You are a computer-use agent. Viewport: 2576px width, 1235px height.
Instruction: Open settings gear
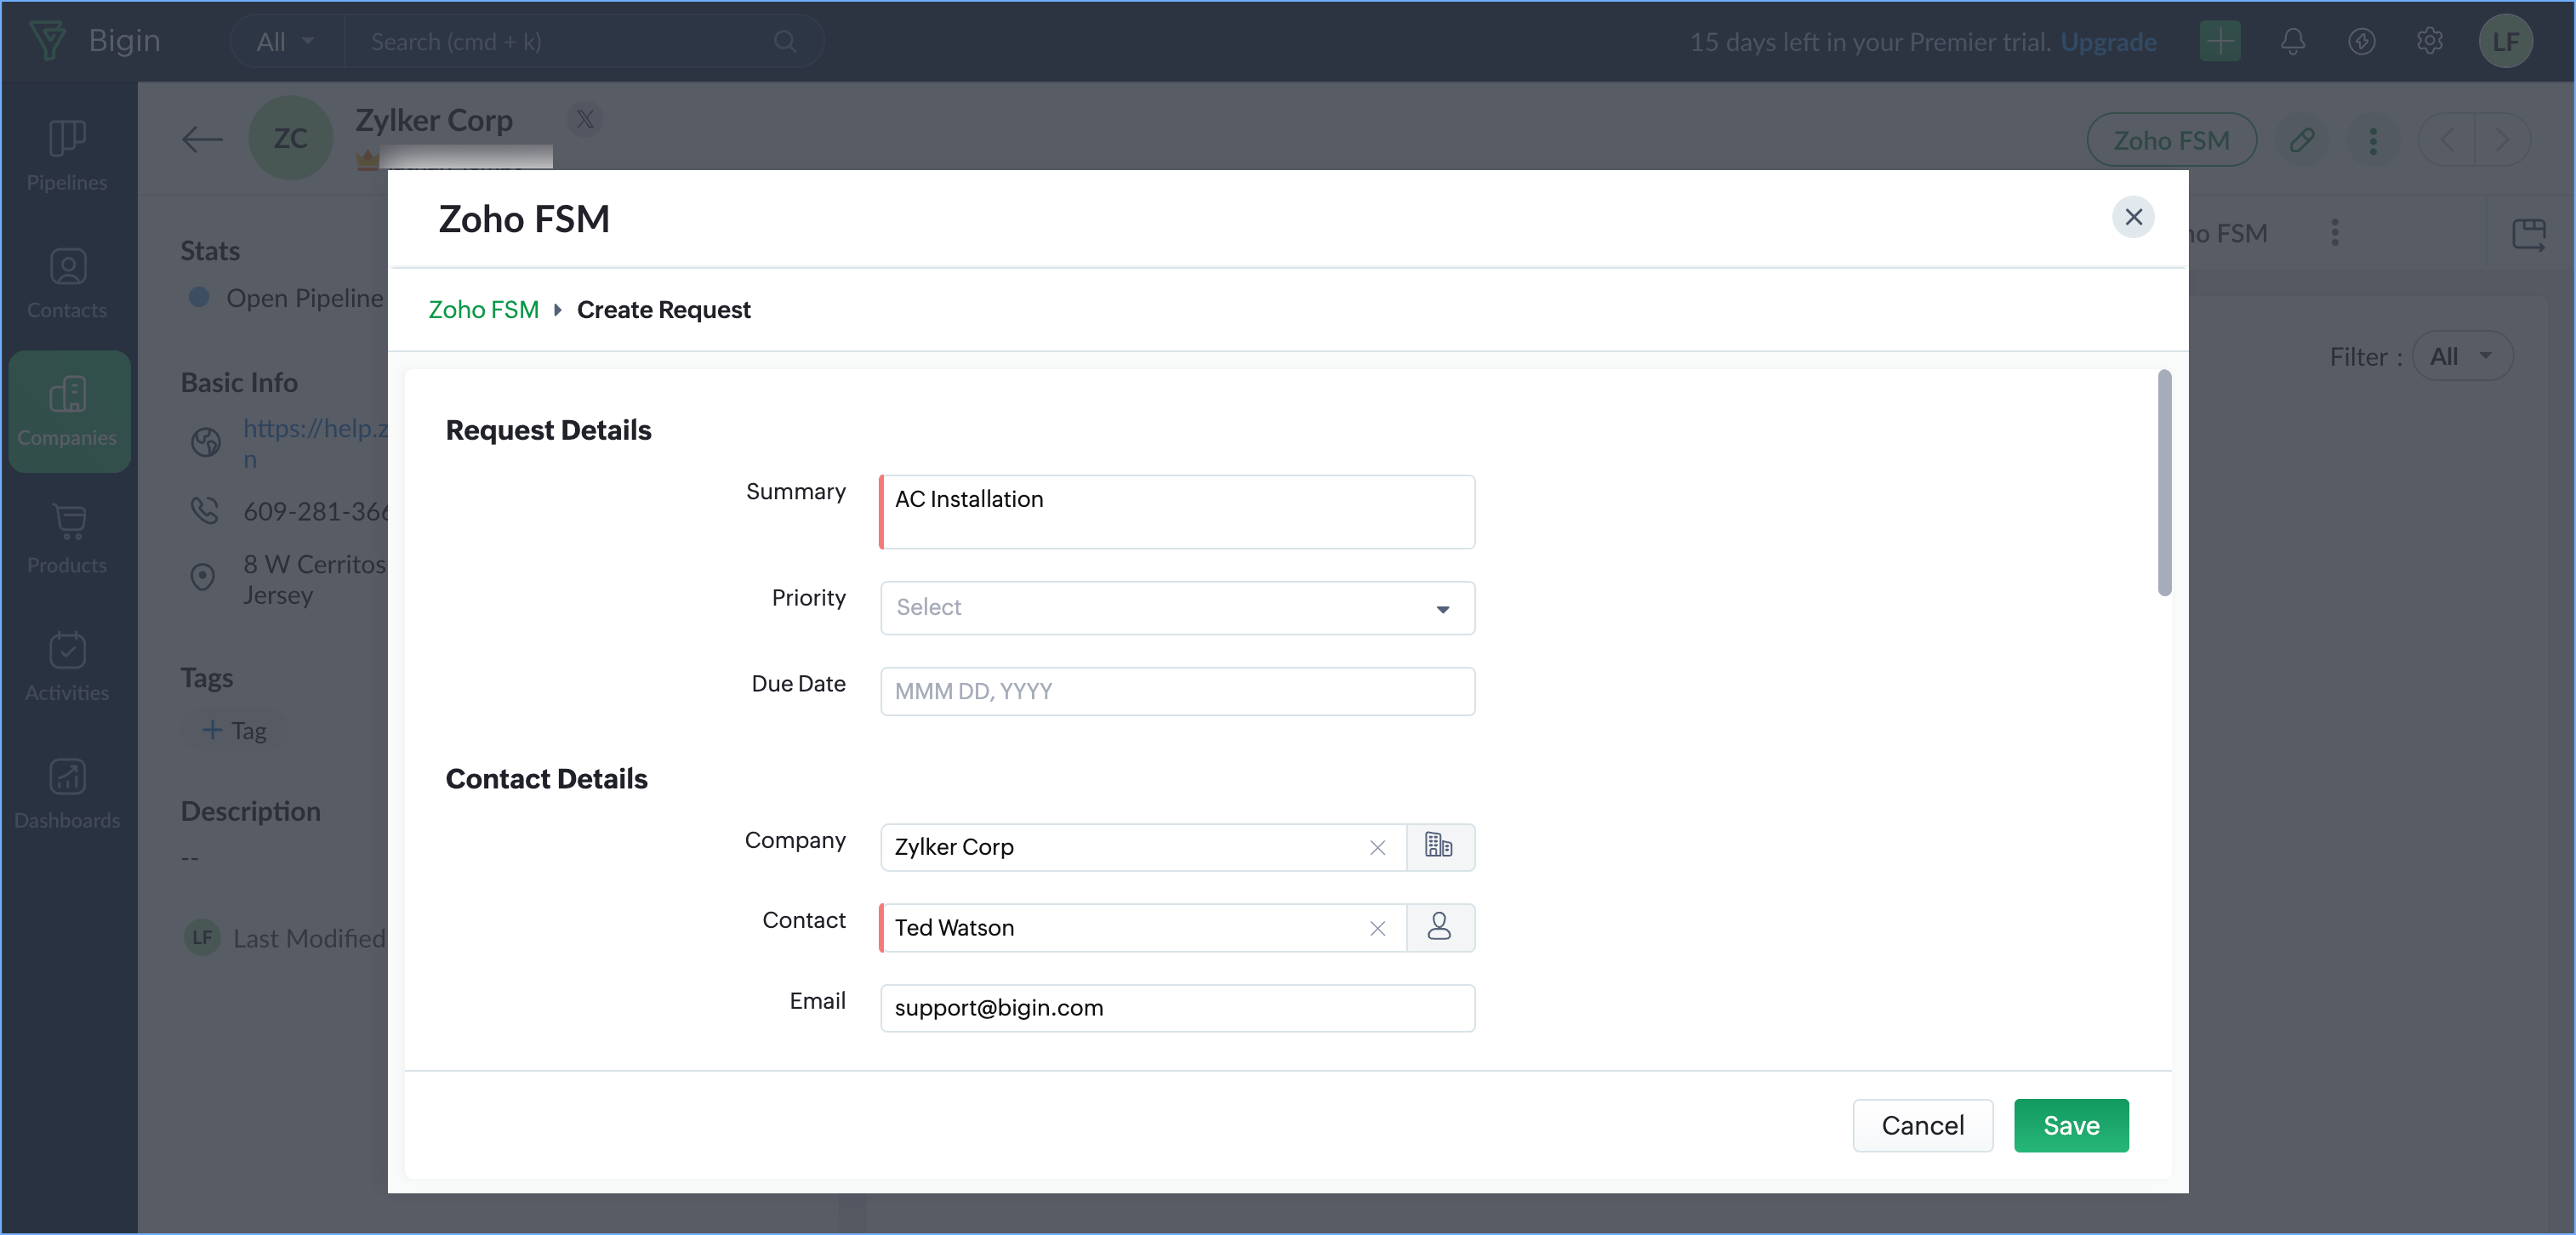[x=2429, y=41]
